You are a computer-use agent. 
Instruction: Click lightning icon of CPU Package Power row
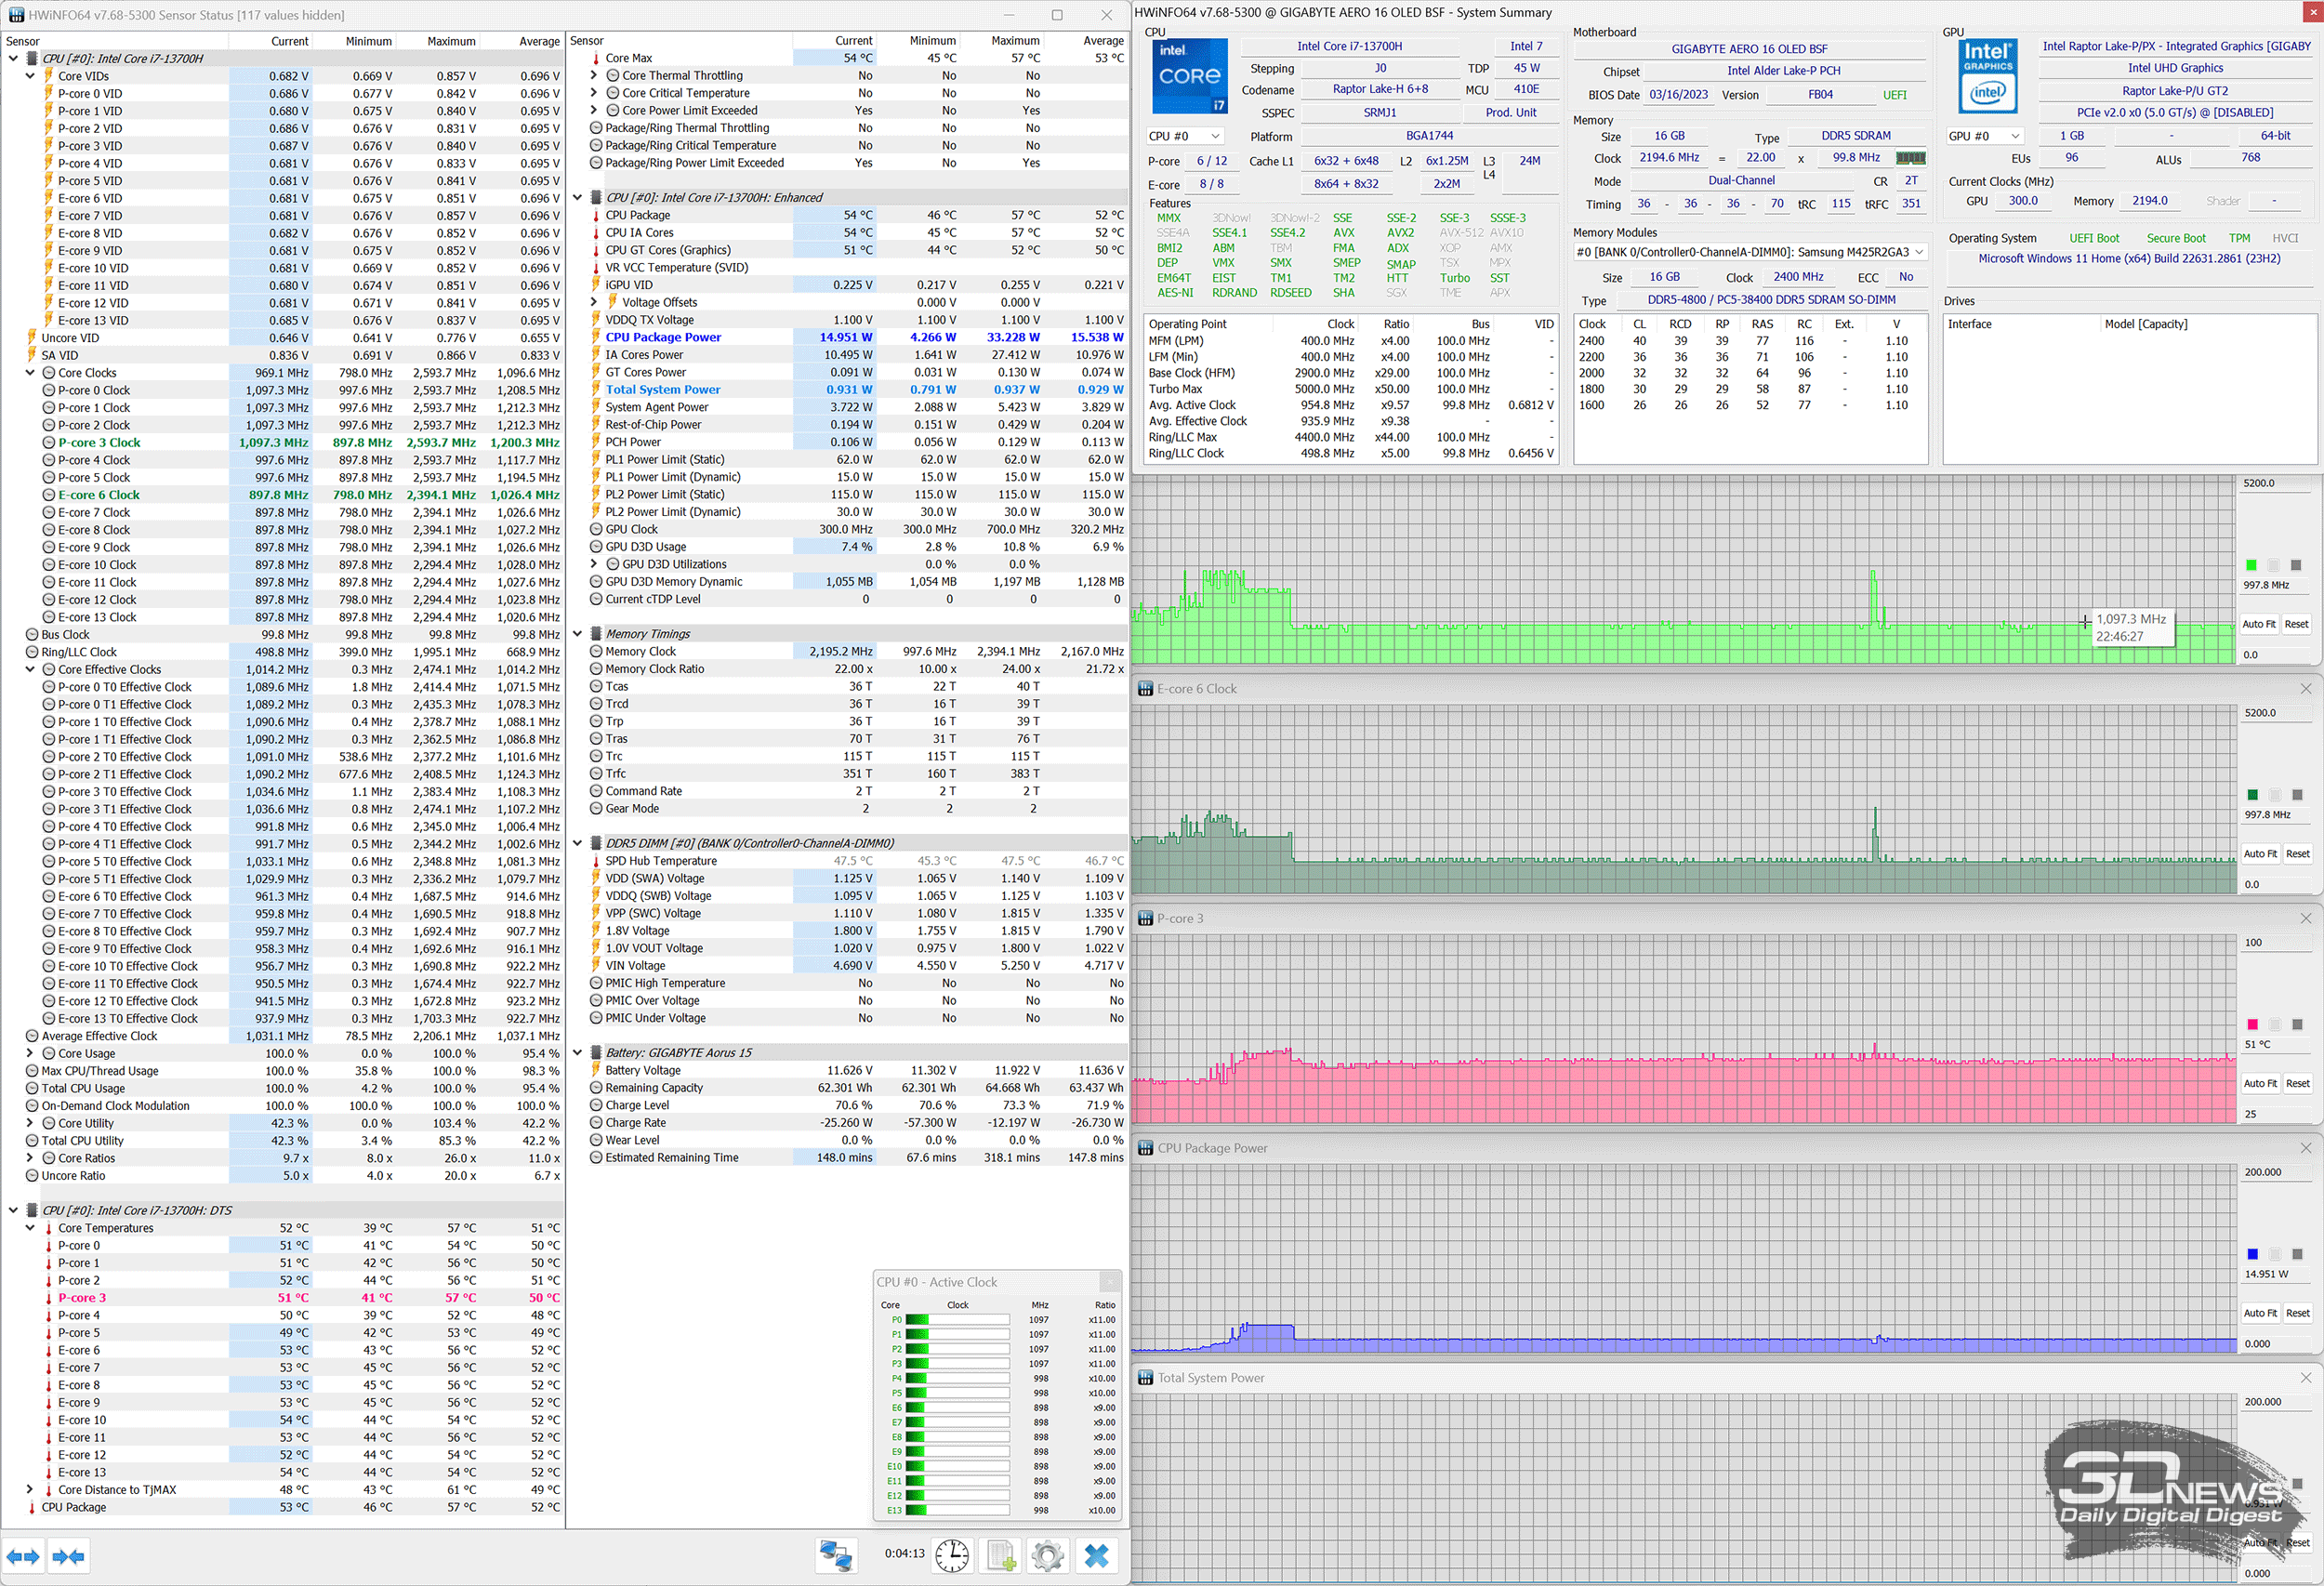(596, 337)
